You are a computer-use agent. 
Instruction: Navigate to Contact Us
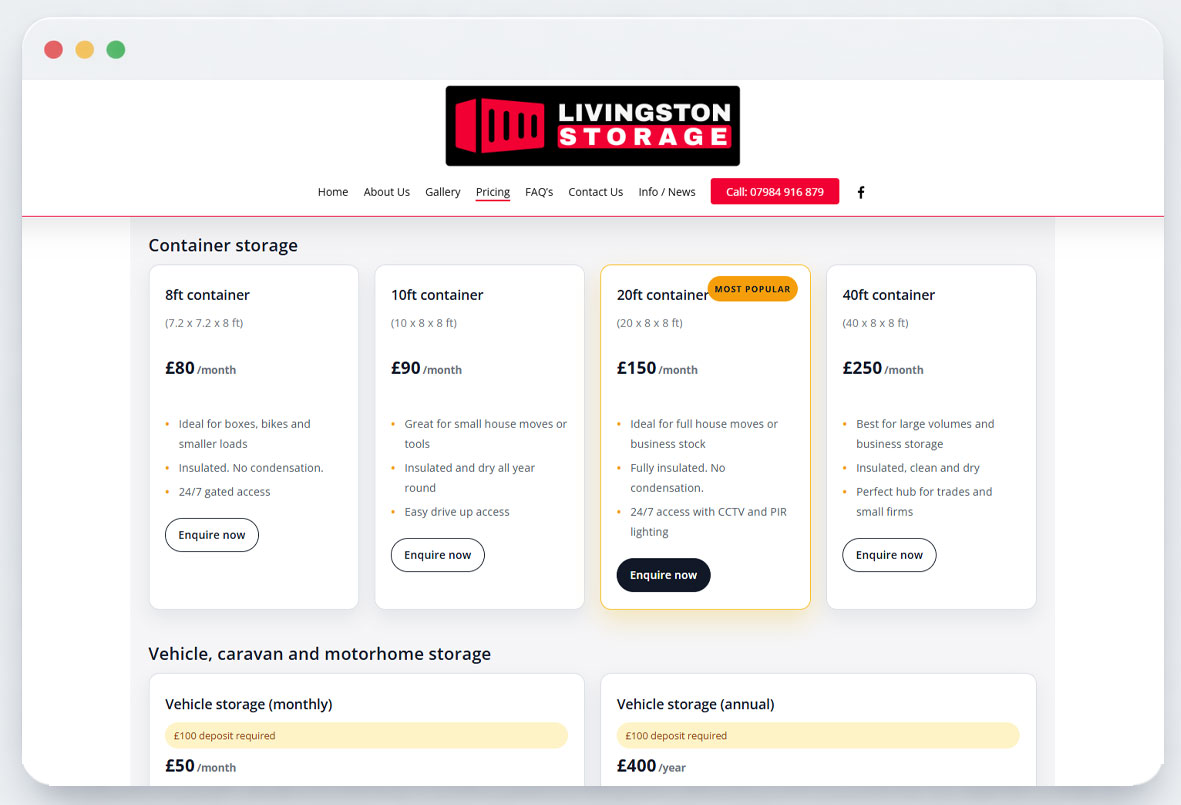pos(595,192)
